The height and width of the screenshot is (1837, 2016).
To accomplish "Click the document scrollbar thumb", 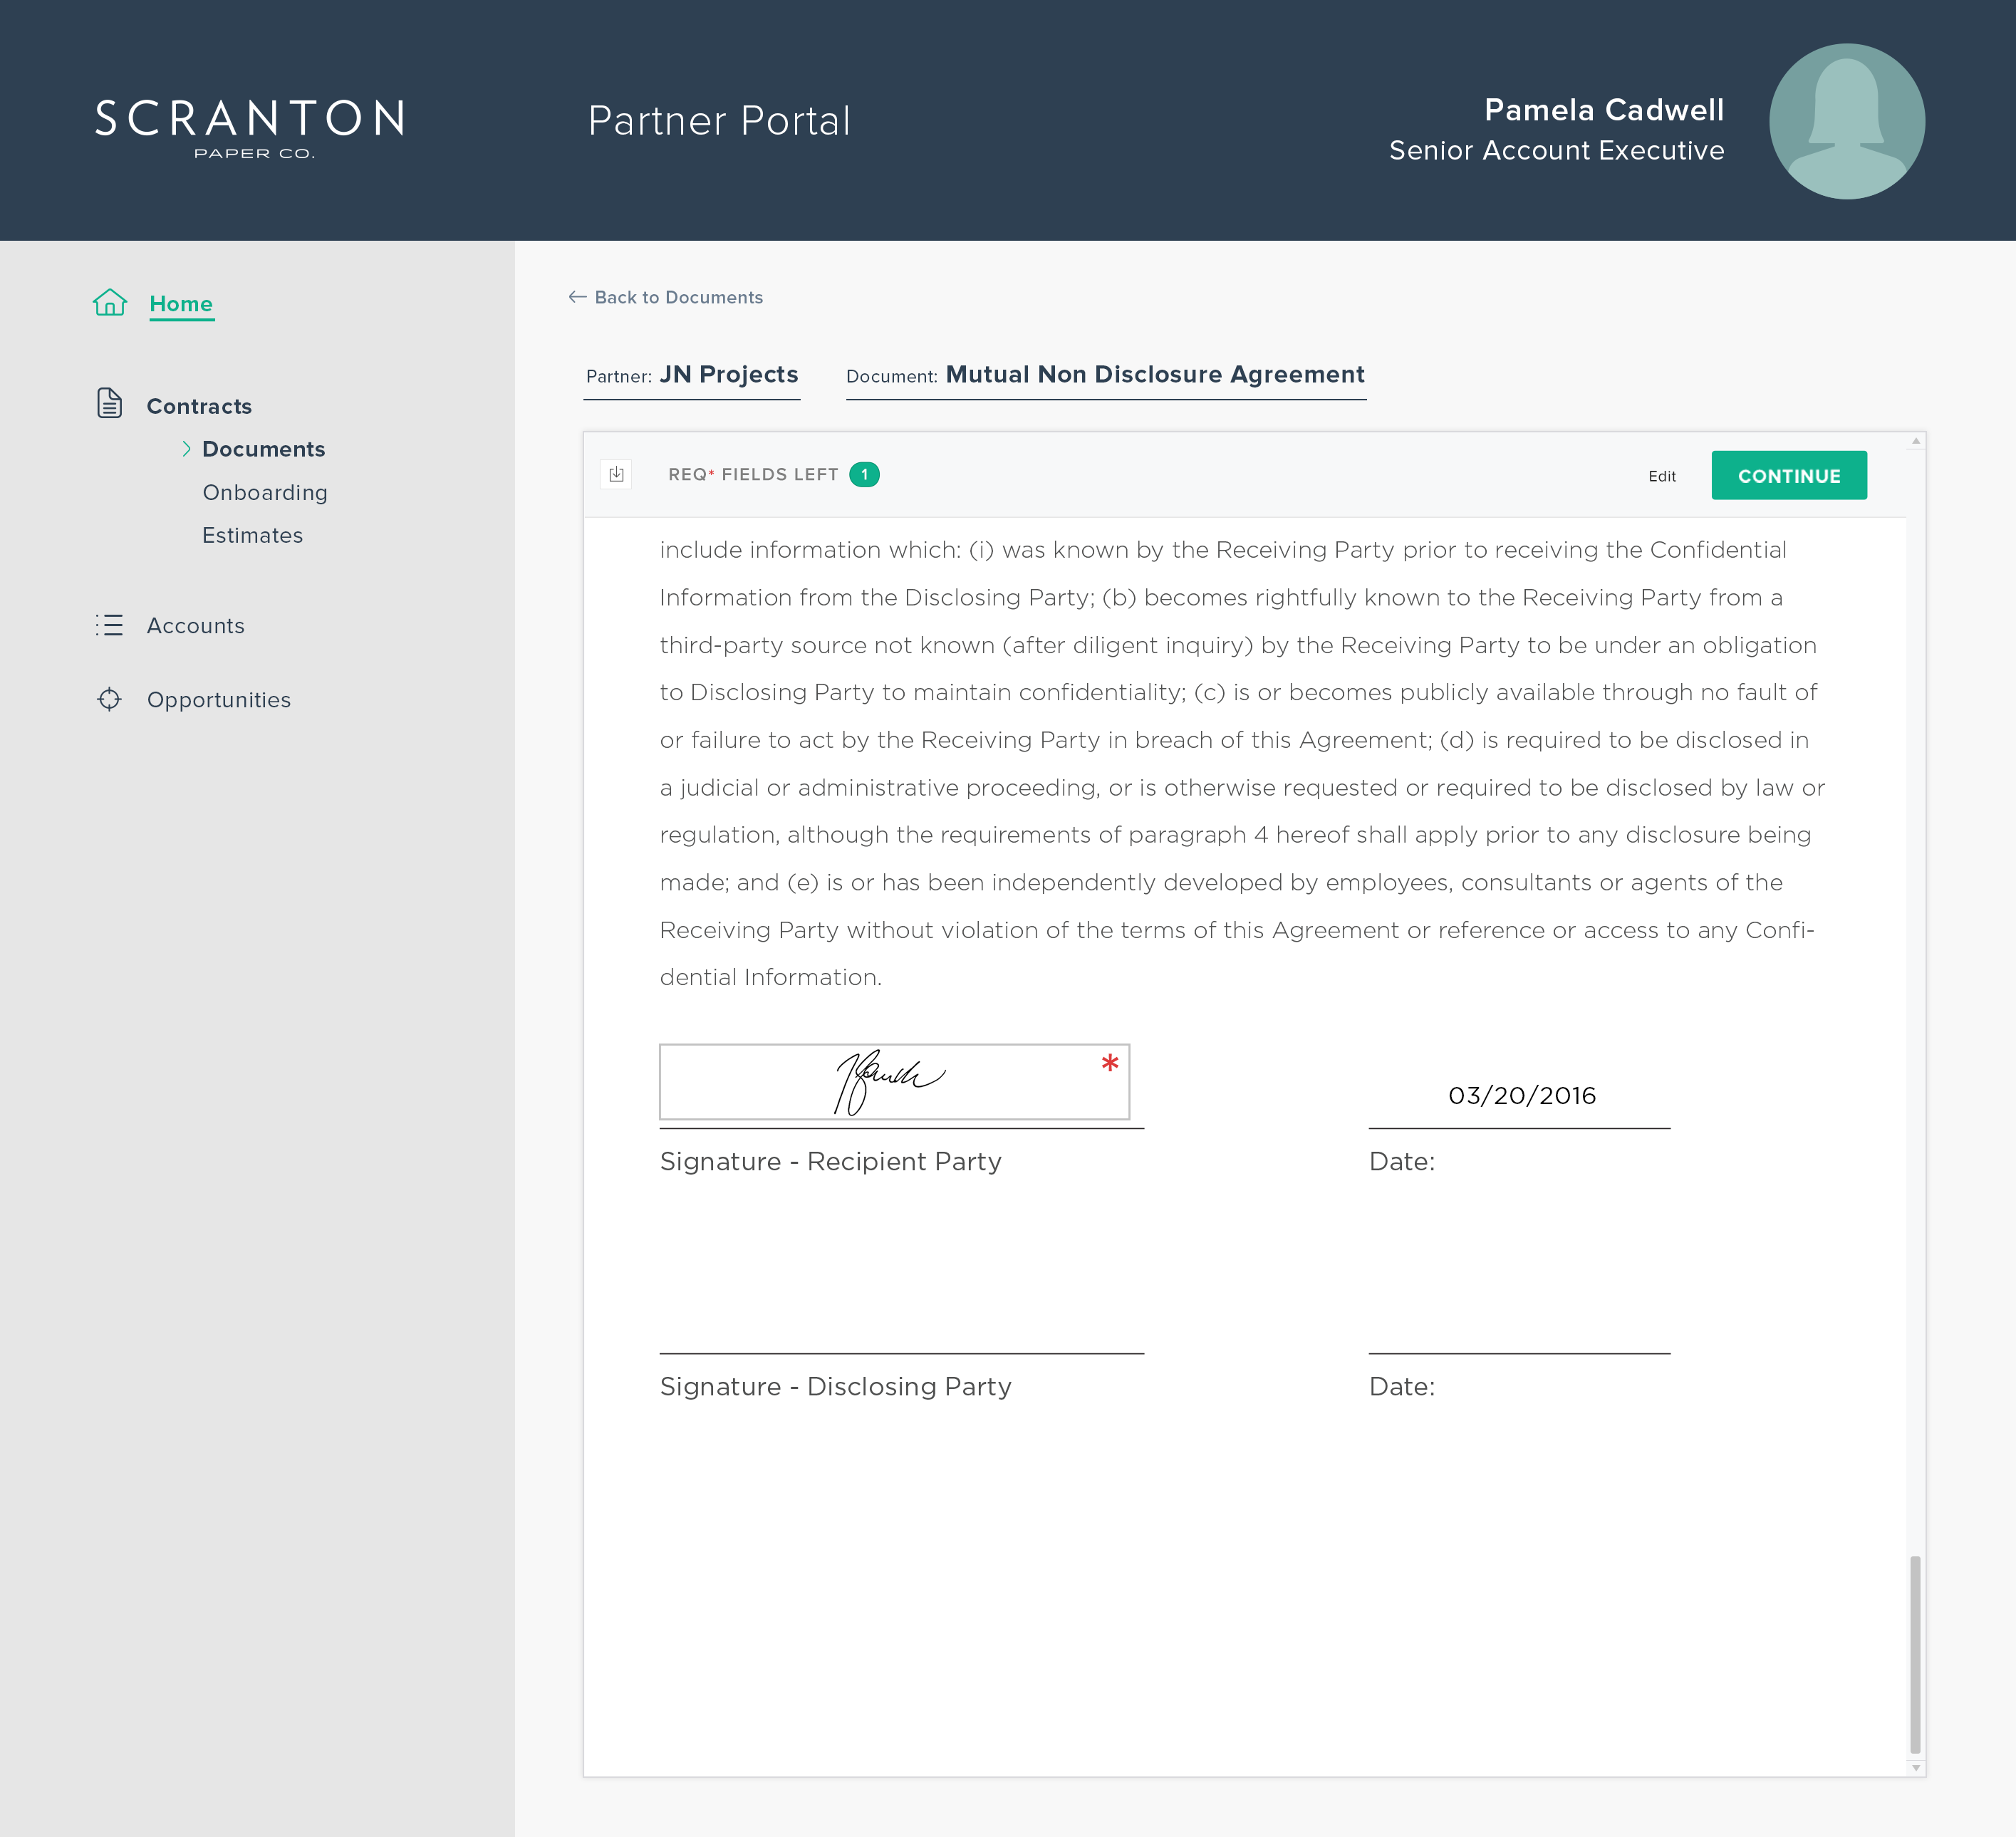I will [1915, 1653].
